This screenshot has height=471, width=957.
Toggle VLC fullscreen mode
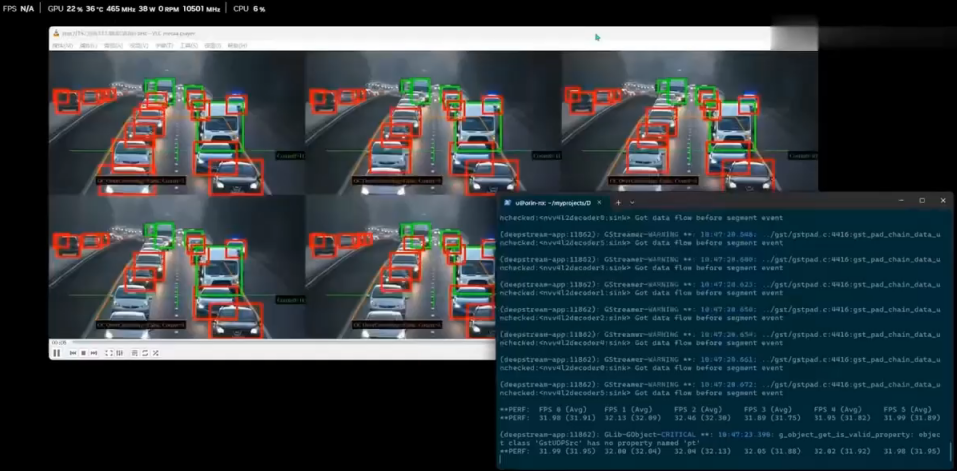click(109, 353)
